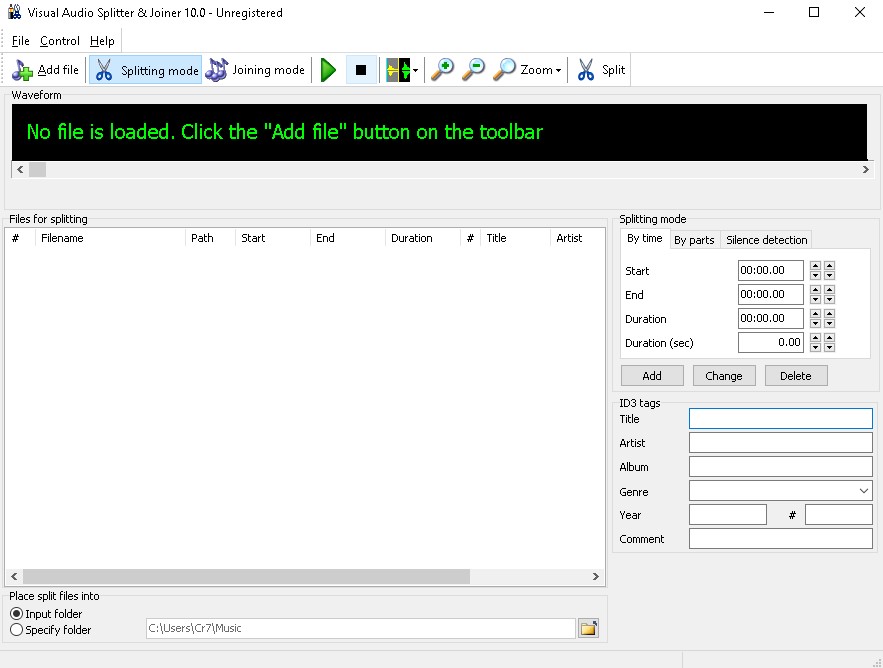Stop playback with the black square button
The height and width of the screenshot is (668, 883).
pos(361,70)
